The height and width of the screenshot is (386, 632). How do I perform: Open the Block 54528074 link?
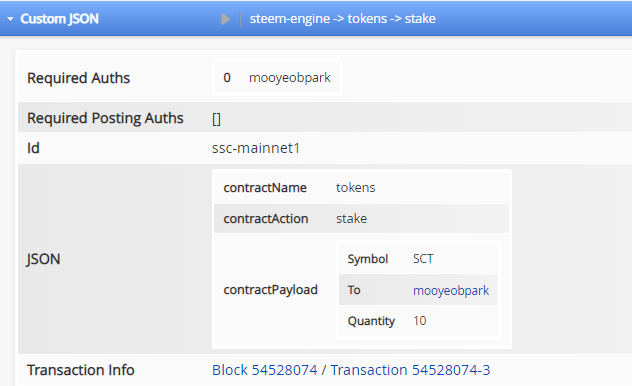pyautogui.click(x=264, y=370)
